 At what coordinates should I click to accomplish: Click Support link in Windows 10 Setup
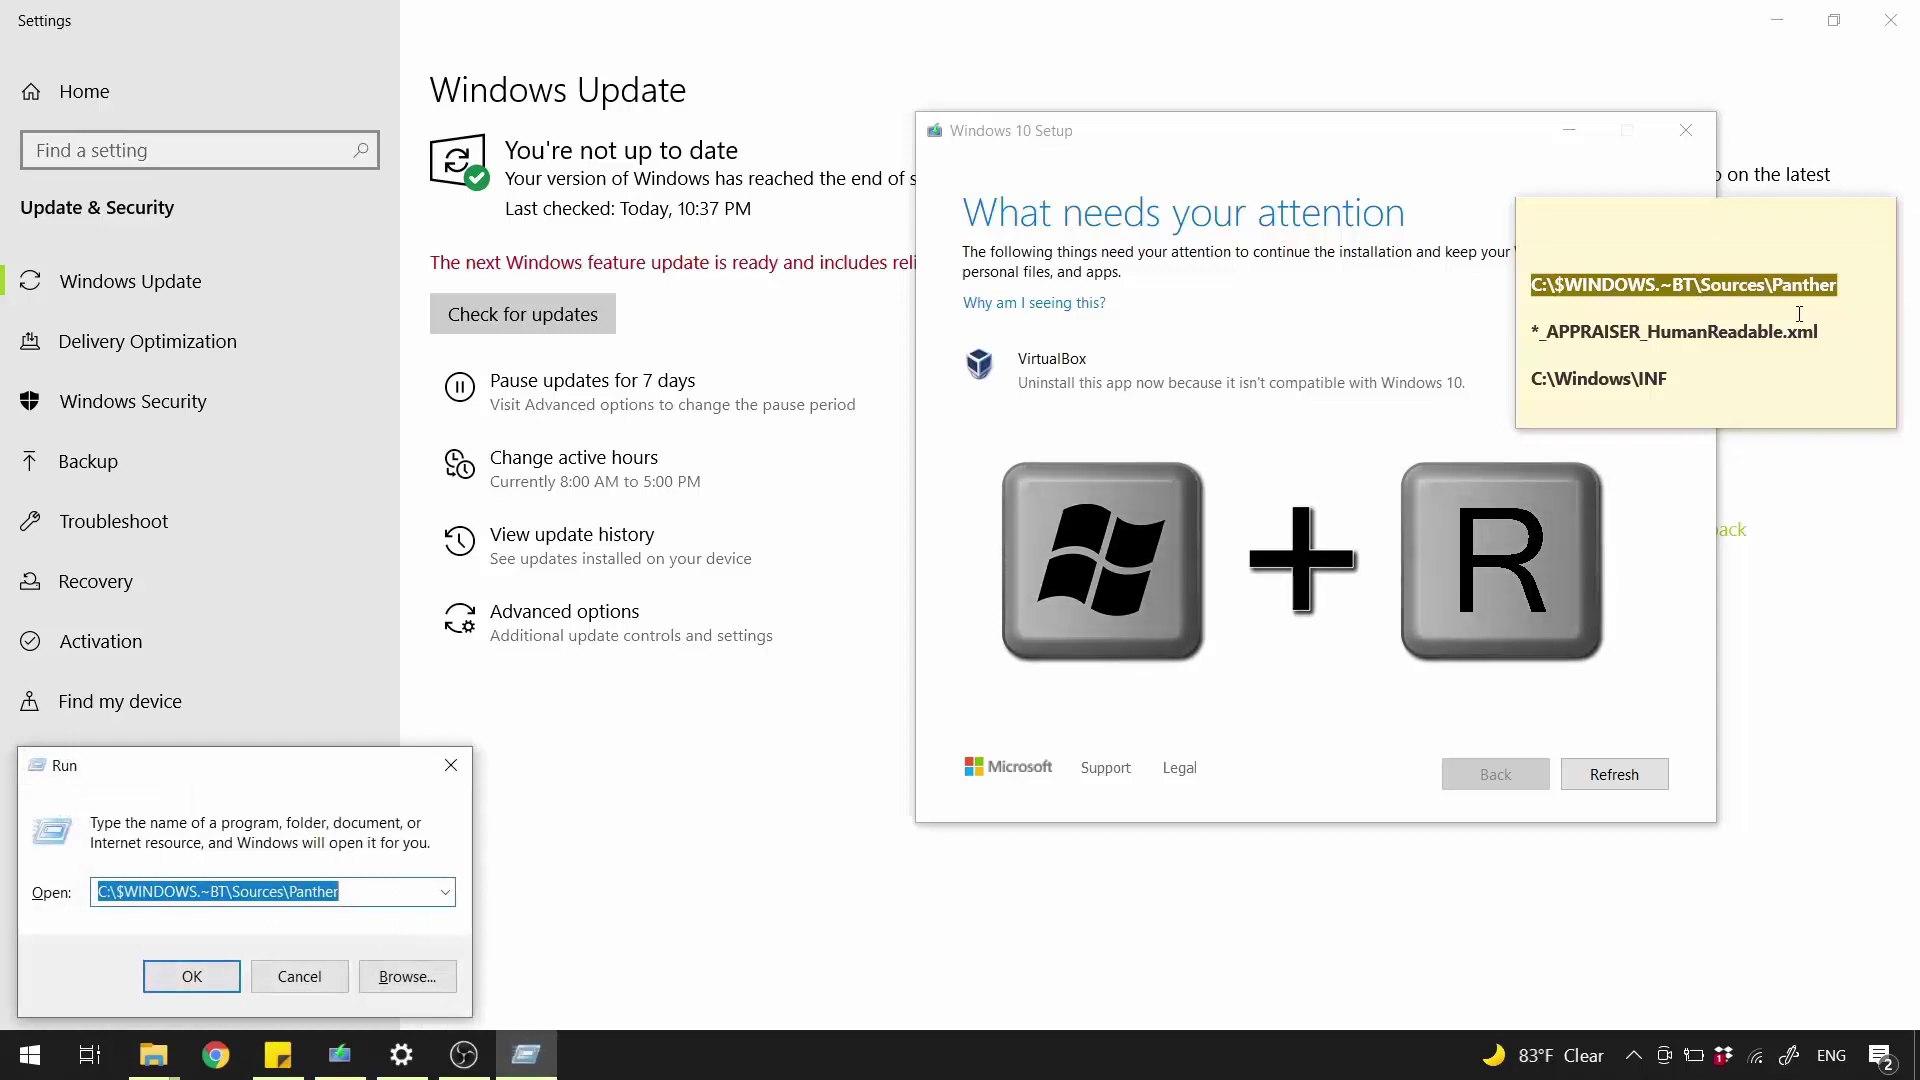[1105, 768]
